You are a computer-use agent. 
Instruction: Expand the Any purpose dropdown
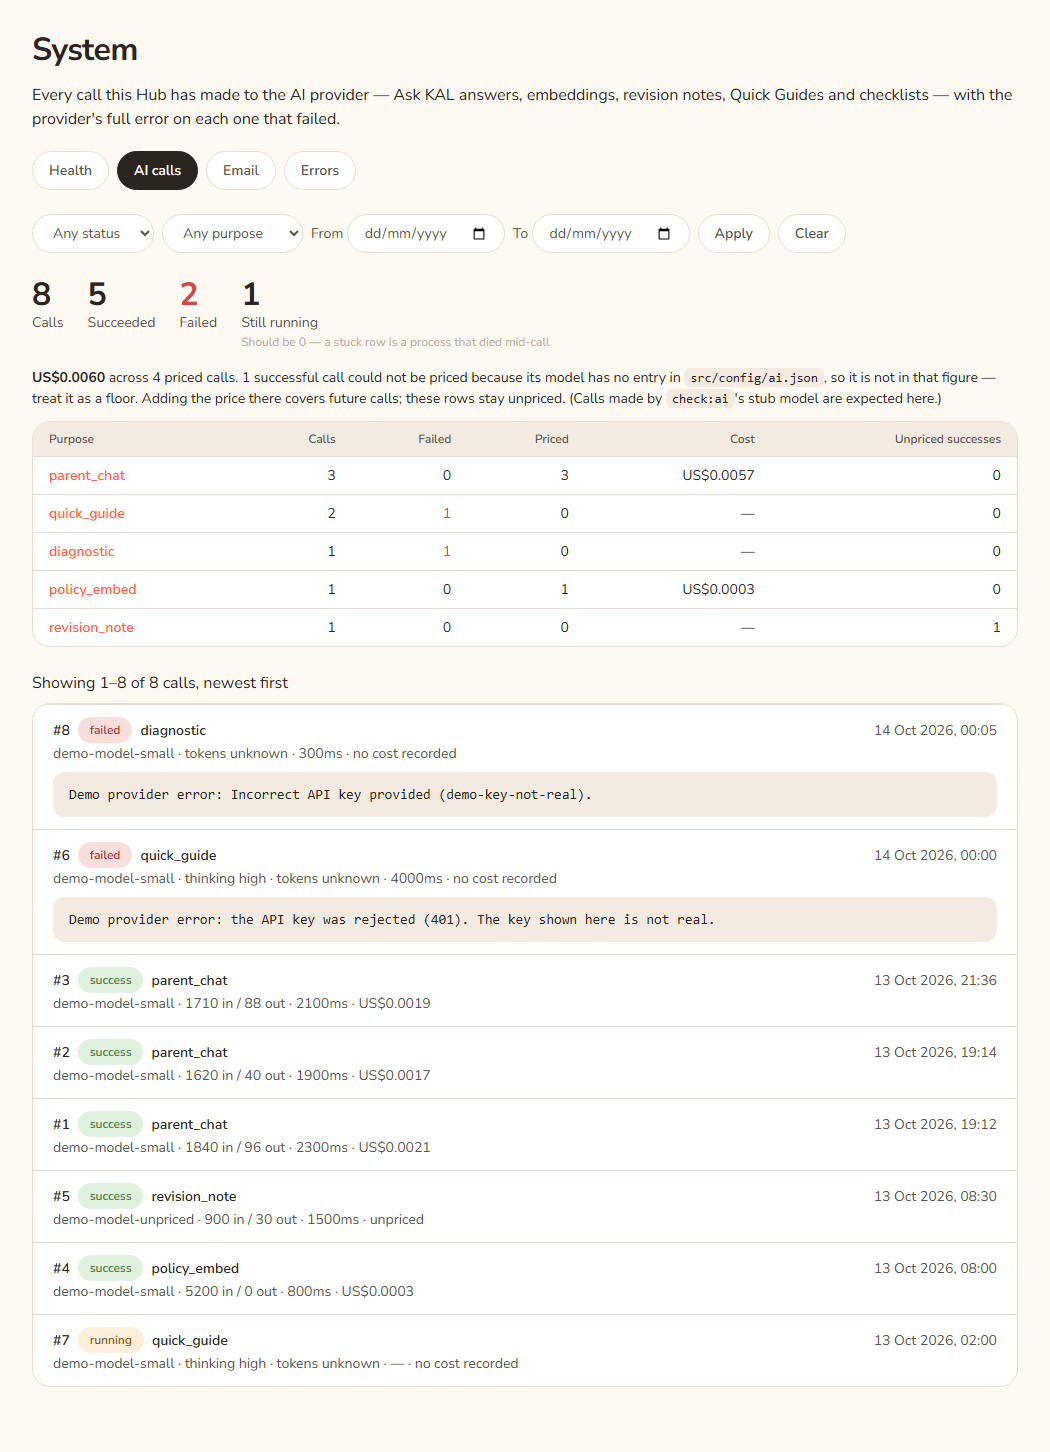point(232,234)
